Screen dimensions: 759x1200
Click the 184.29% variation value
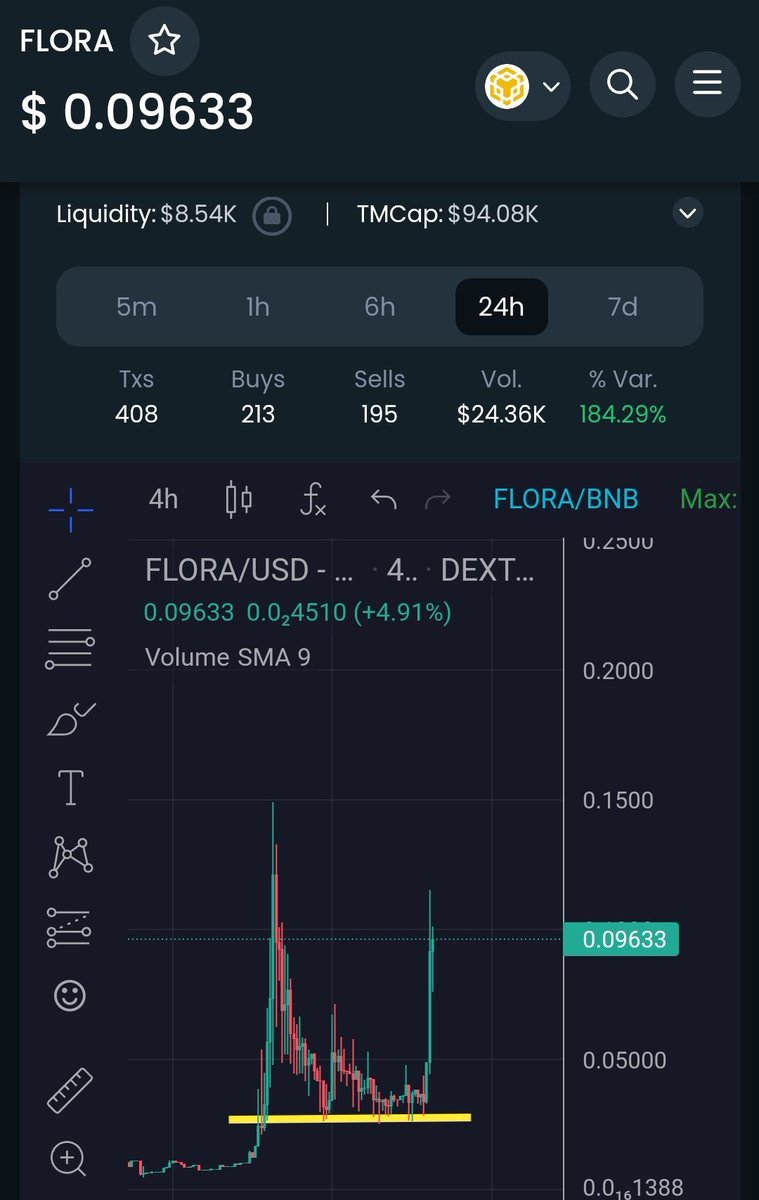click(x=623, y=414)
